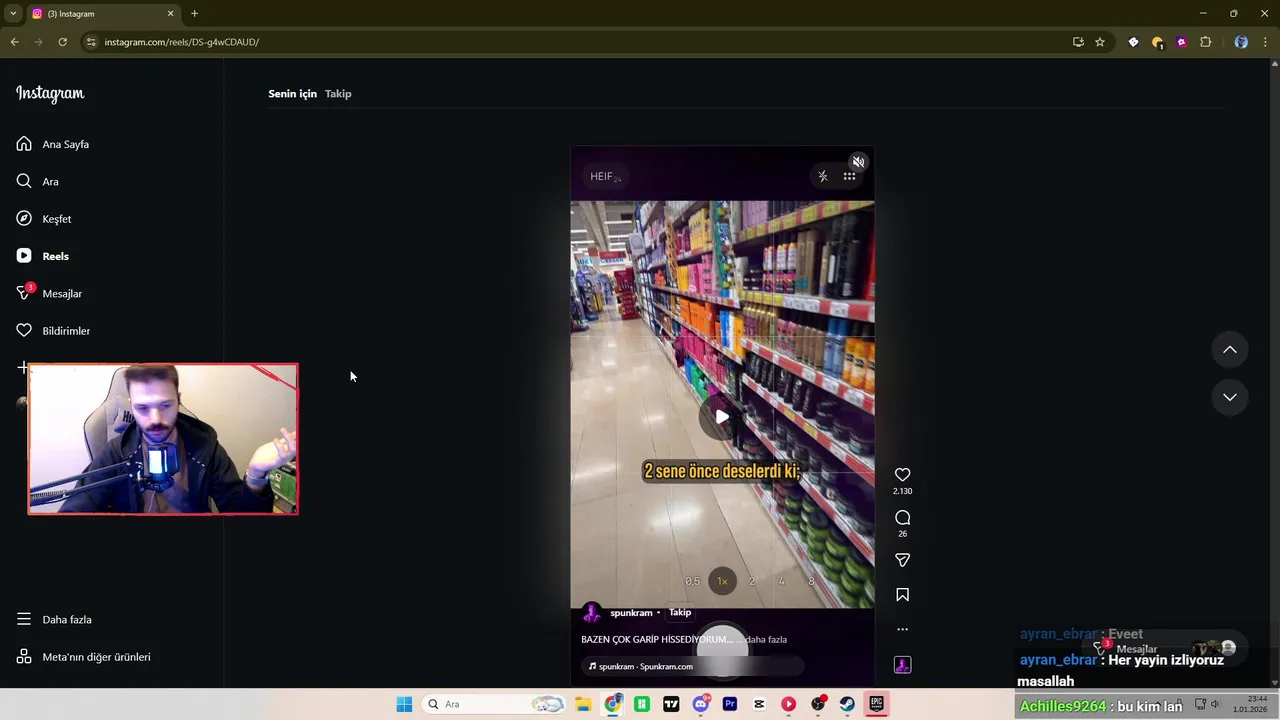Open volume control in system tray

tap(1216, 705)
